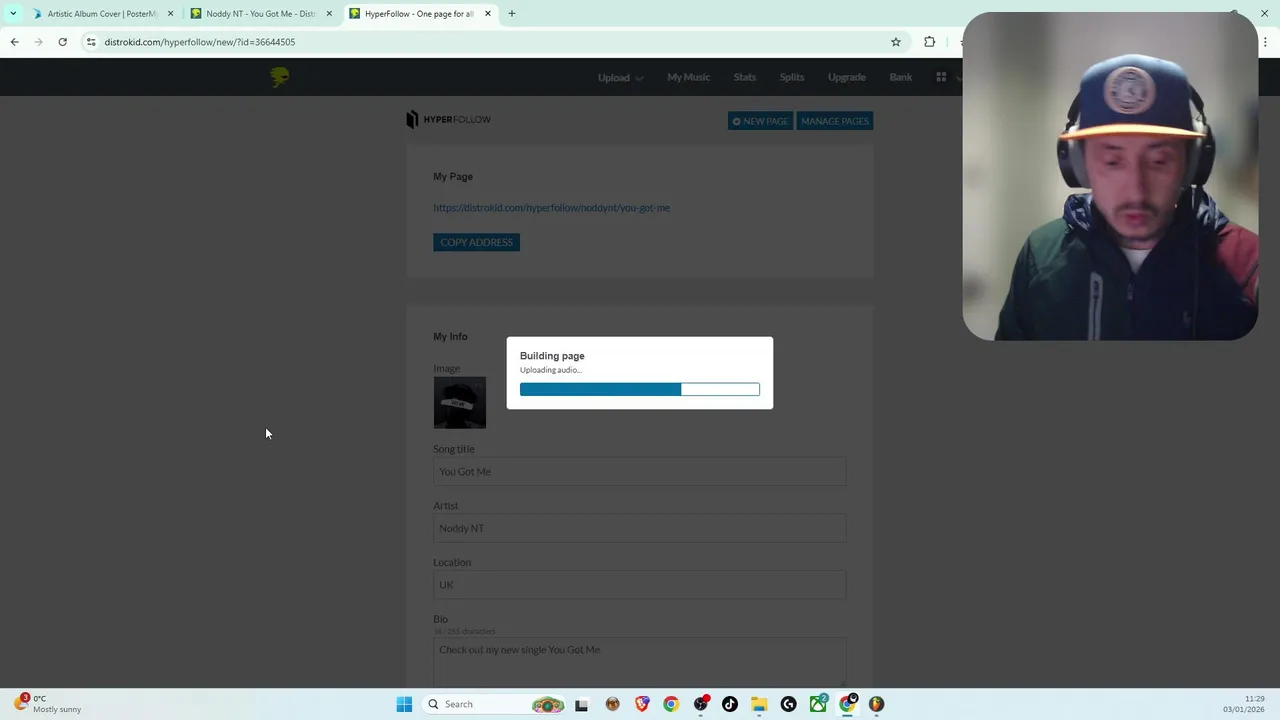Image resolution: width=1280 pixels, height=720 pixels.
Task: Open the Windows Start menu
Action: (x=404, y=704)
